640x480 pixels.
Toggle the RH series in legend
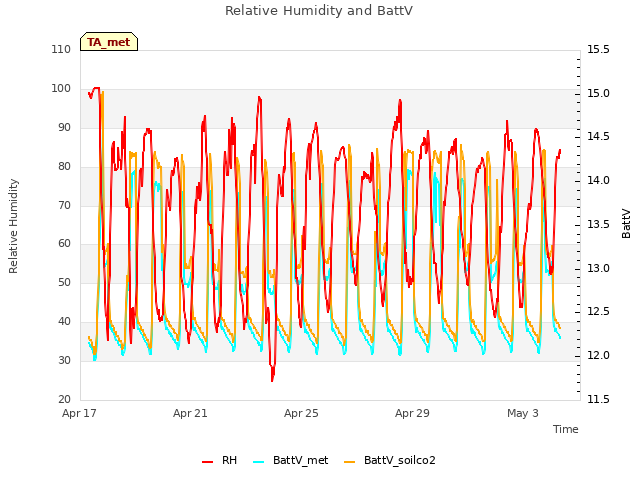220,460
